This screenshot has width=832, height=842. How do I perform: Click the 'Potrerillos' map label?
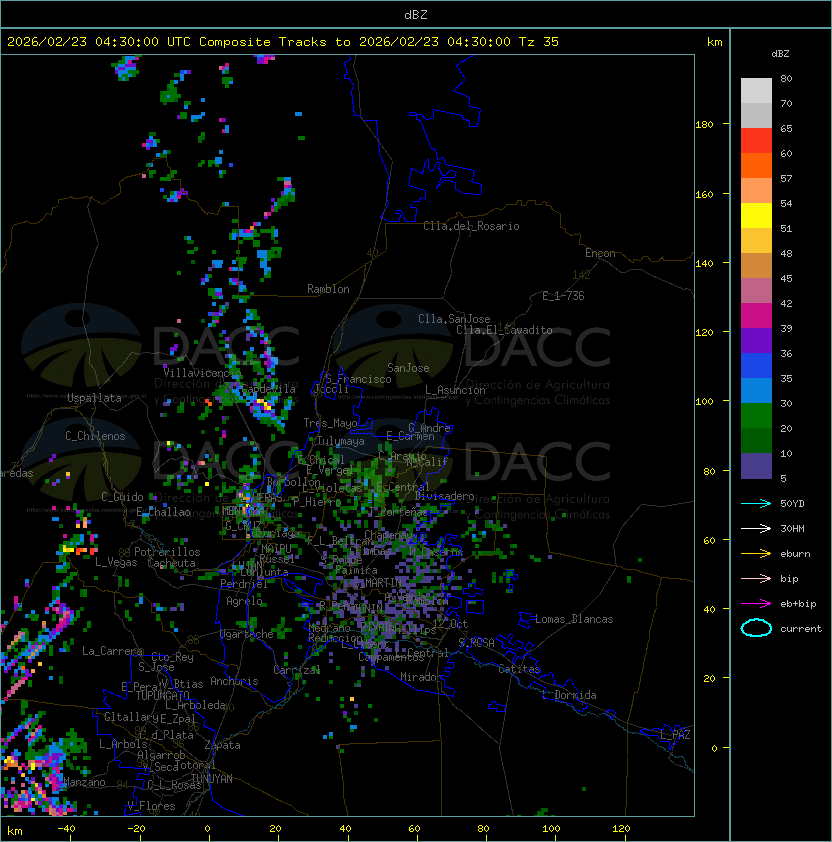[167, 552]
